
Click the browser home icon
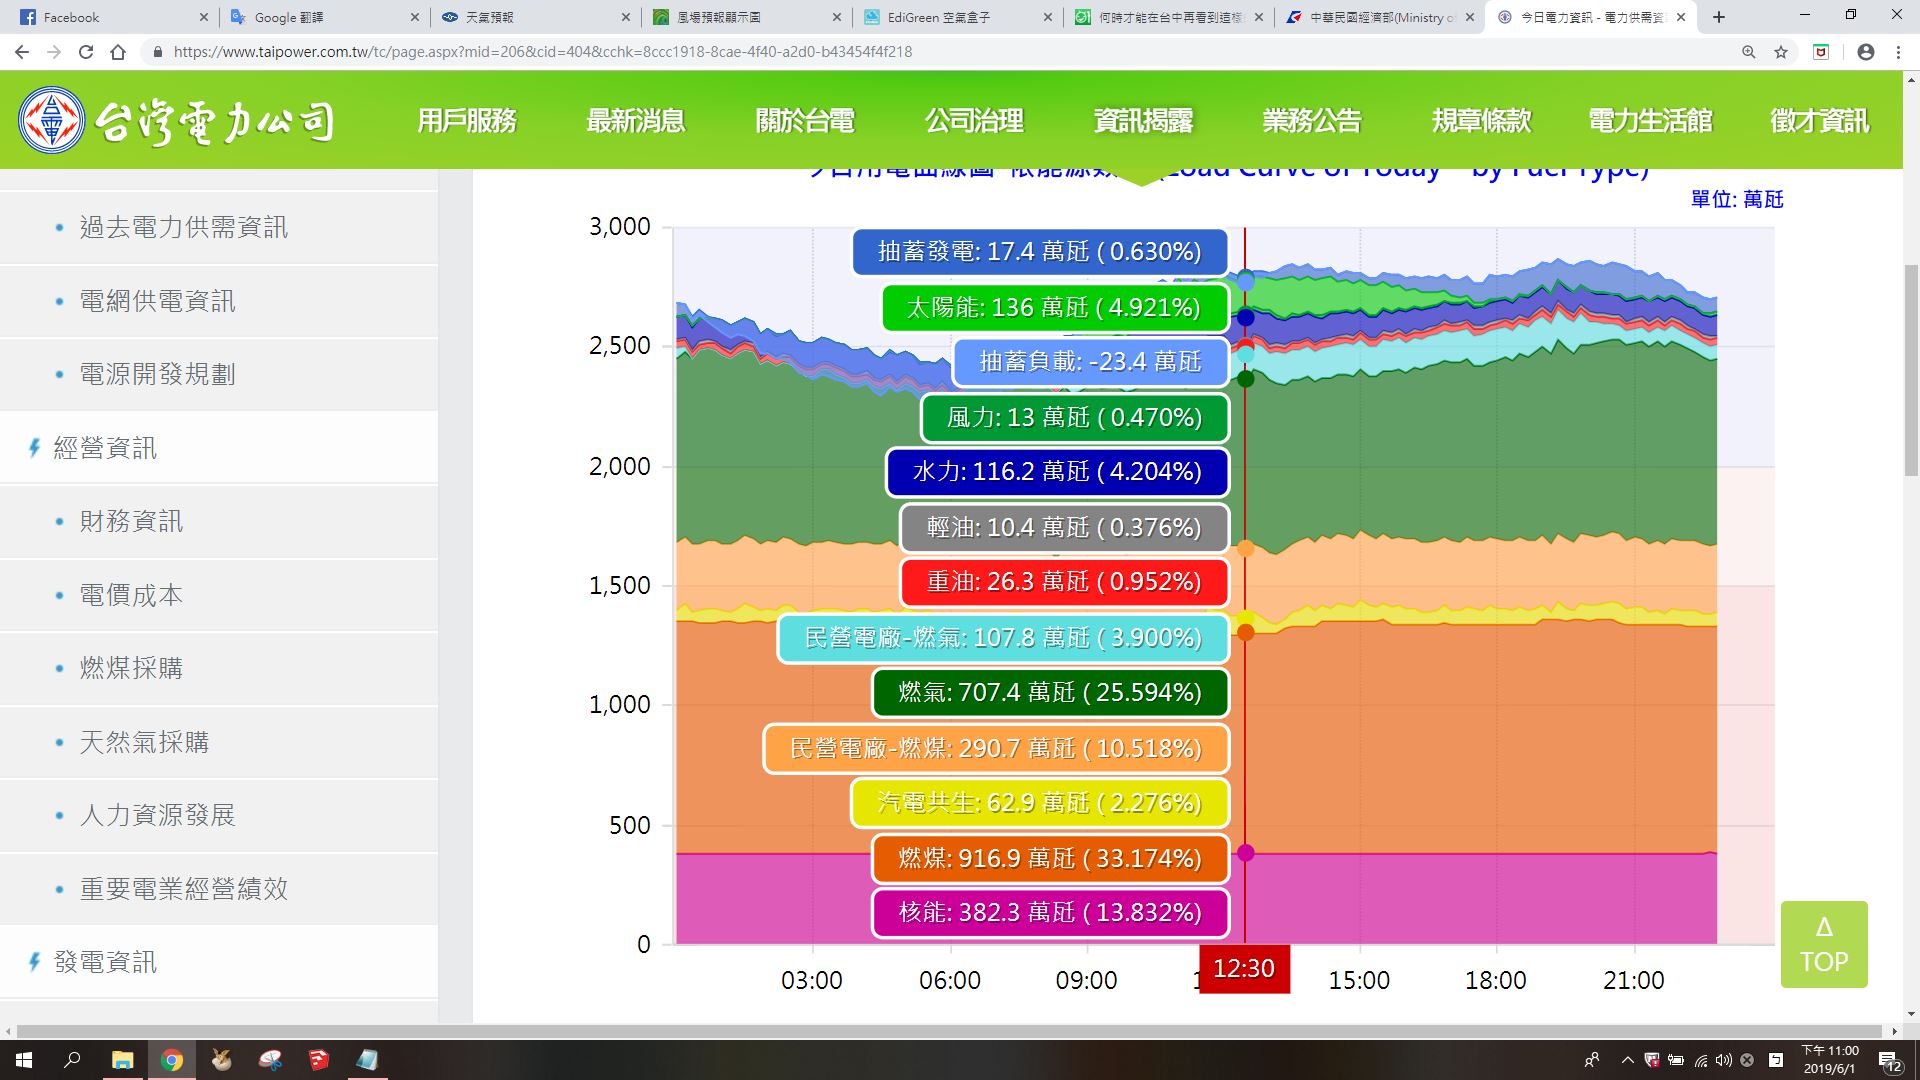(118, 52)
